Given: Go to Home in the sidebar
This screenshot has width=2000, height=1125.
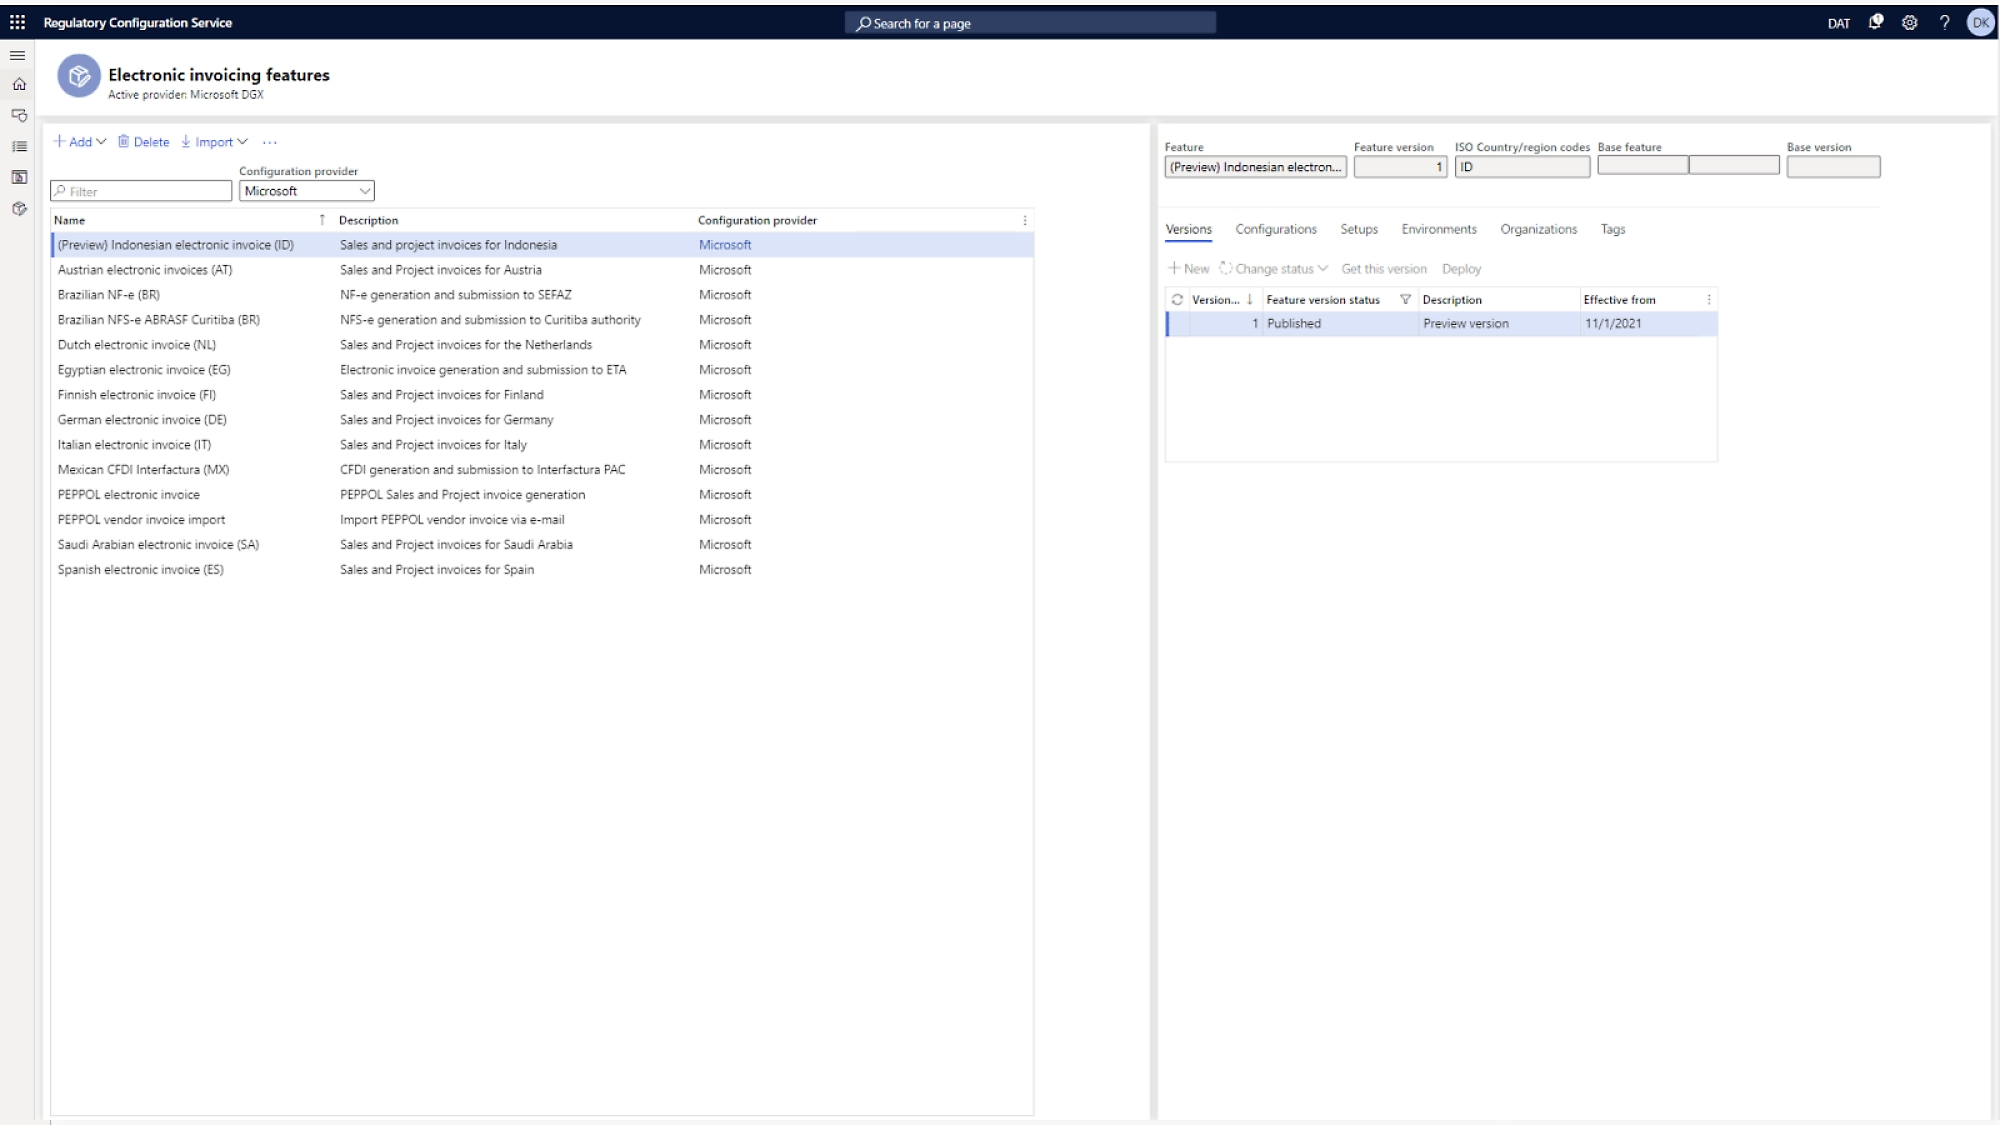Looking at the screenshot, I should (18, 85).
